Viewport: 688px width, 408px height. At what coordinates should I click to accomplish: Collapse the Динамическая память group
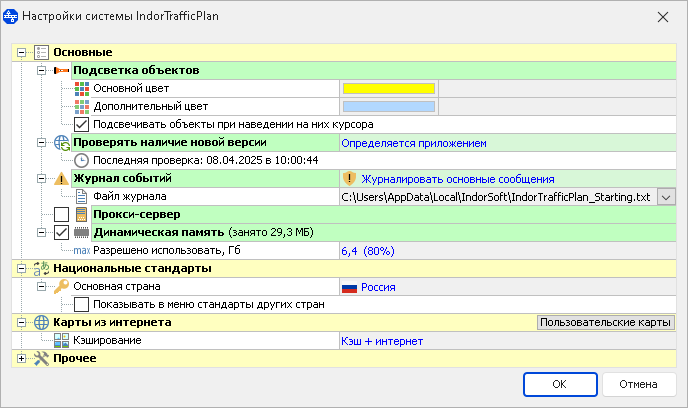(41, 233)
